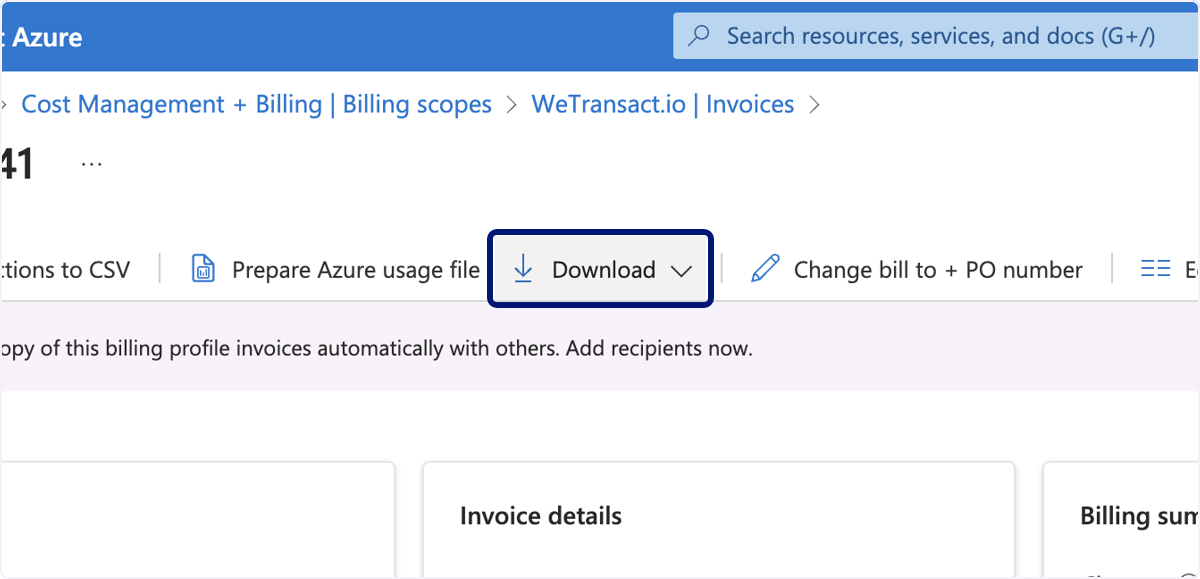Viewport: 1200px width, 579px height.
Task: Go to WeTransact.io | Invoices breadcrumb
Action: [663, 104]
